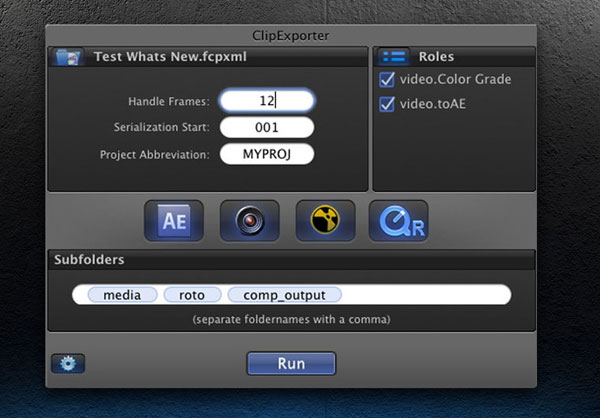600x418 pixels.
Task: Select the camera lens export target
Action: pyautogui.click(x=249, y=221)
